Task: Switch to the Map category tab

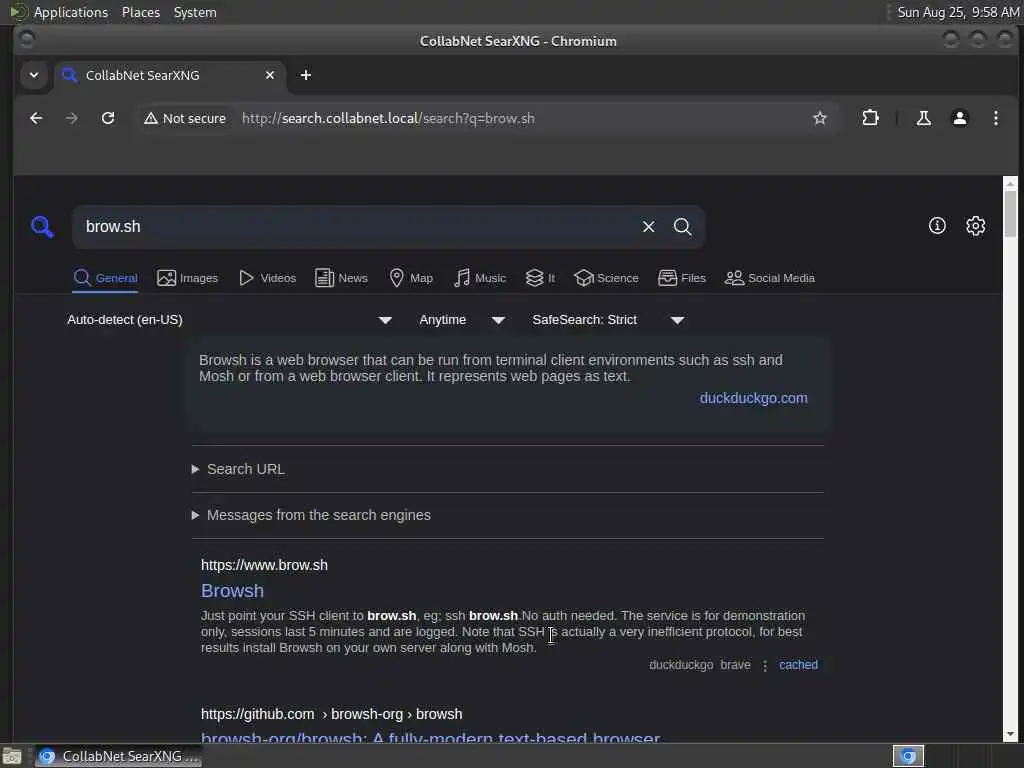Action: click(411, 278)
